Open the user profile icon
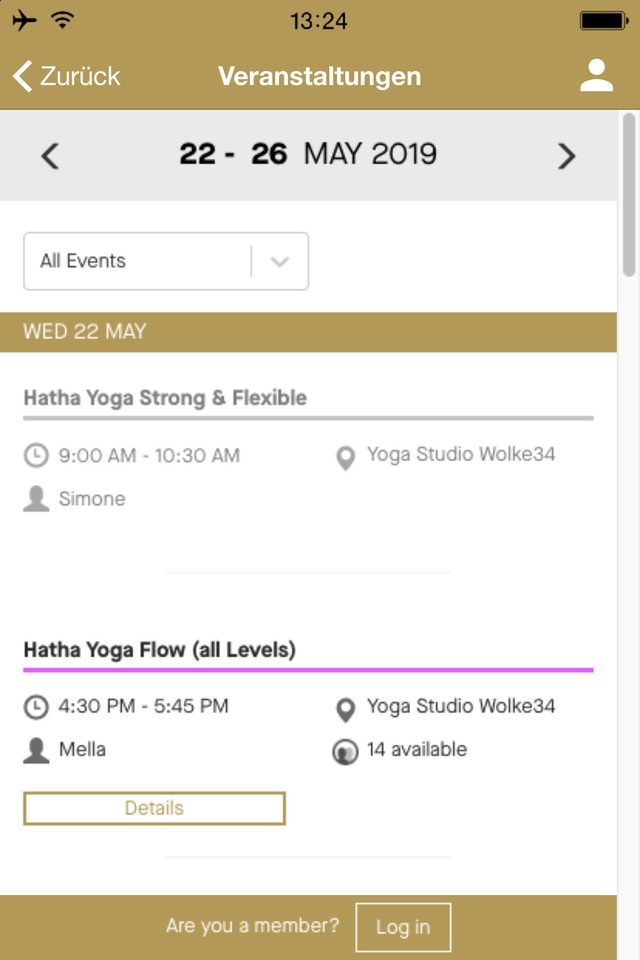 (x=596, y=76)
